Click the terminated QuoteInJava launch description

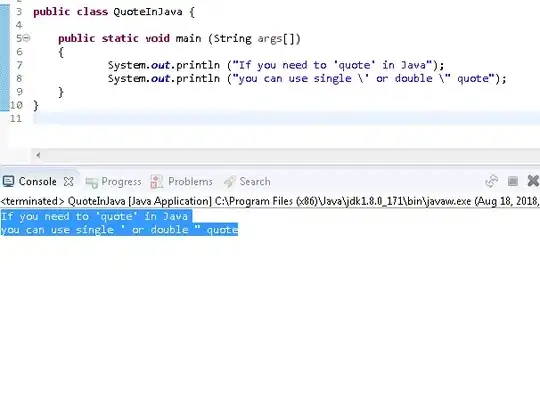pyautogui.click(x=269, y=201)
